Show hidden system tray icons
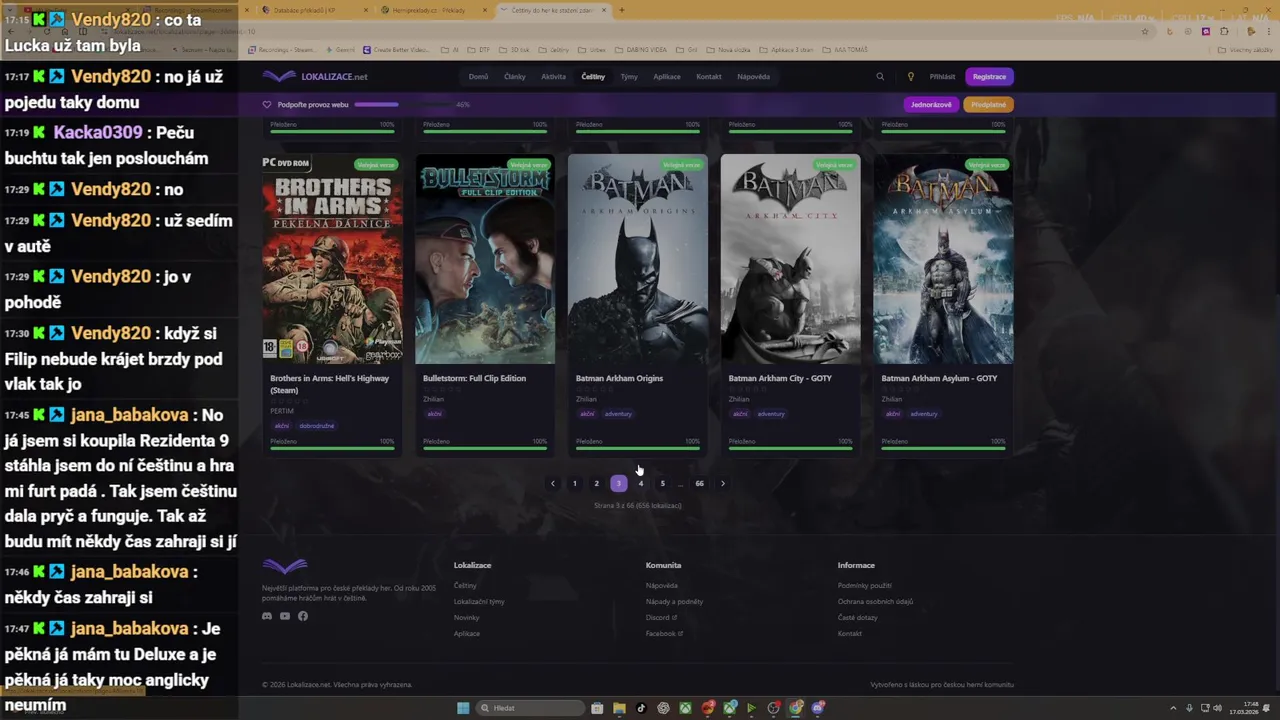 click(x=1173, y=708)
